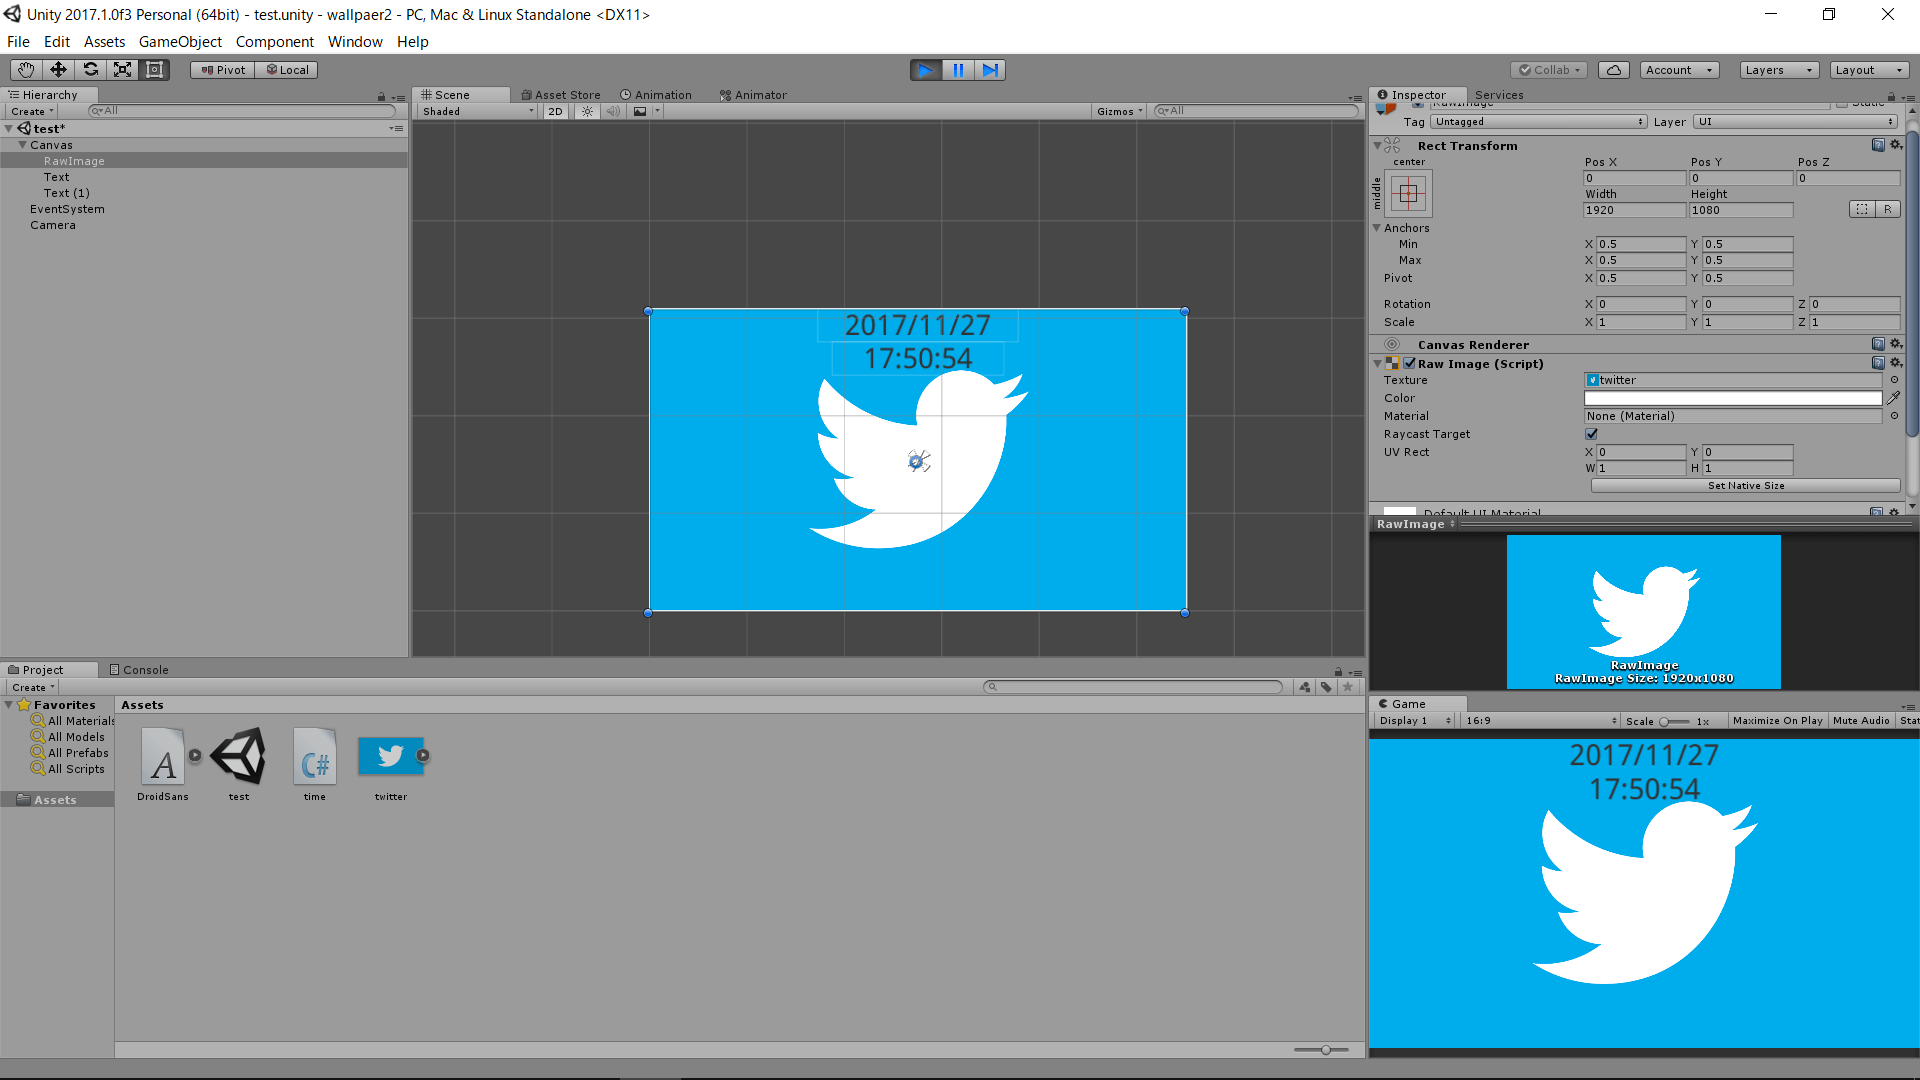This screenshot has height=1080, width=1920.
Task: Select Text (1) in Hierarchy
Action: click(66, 193)
